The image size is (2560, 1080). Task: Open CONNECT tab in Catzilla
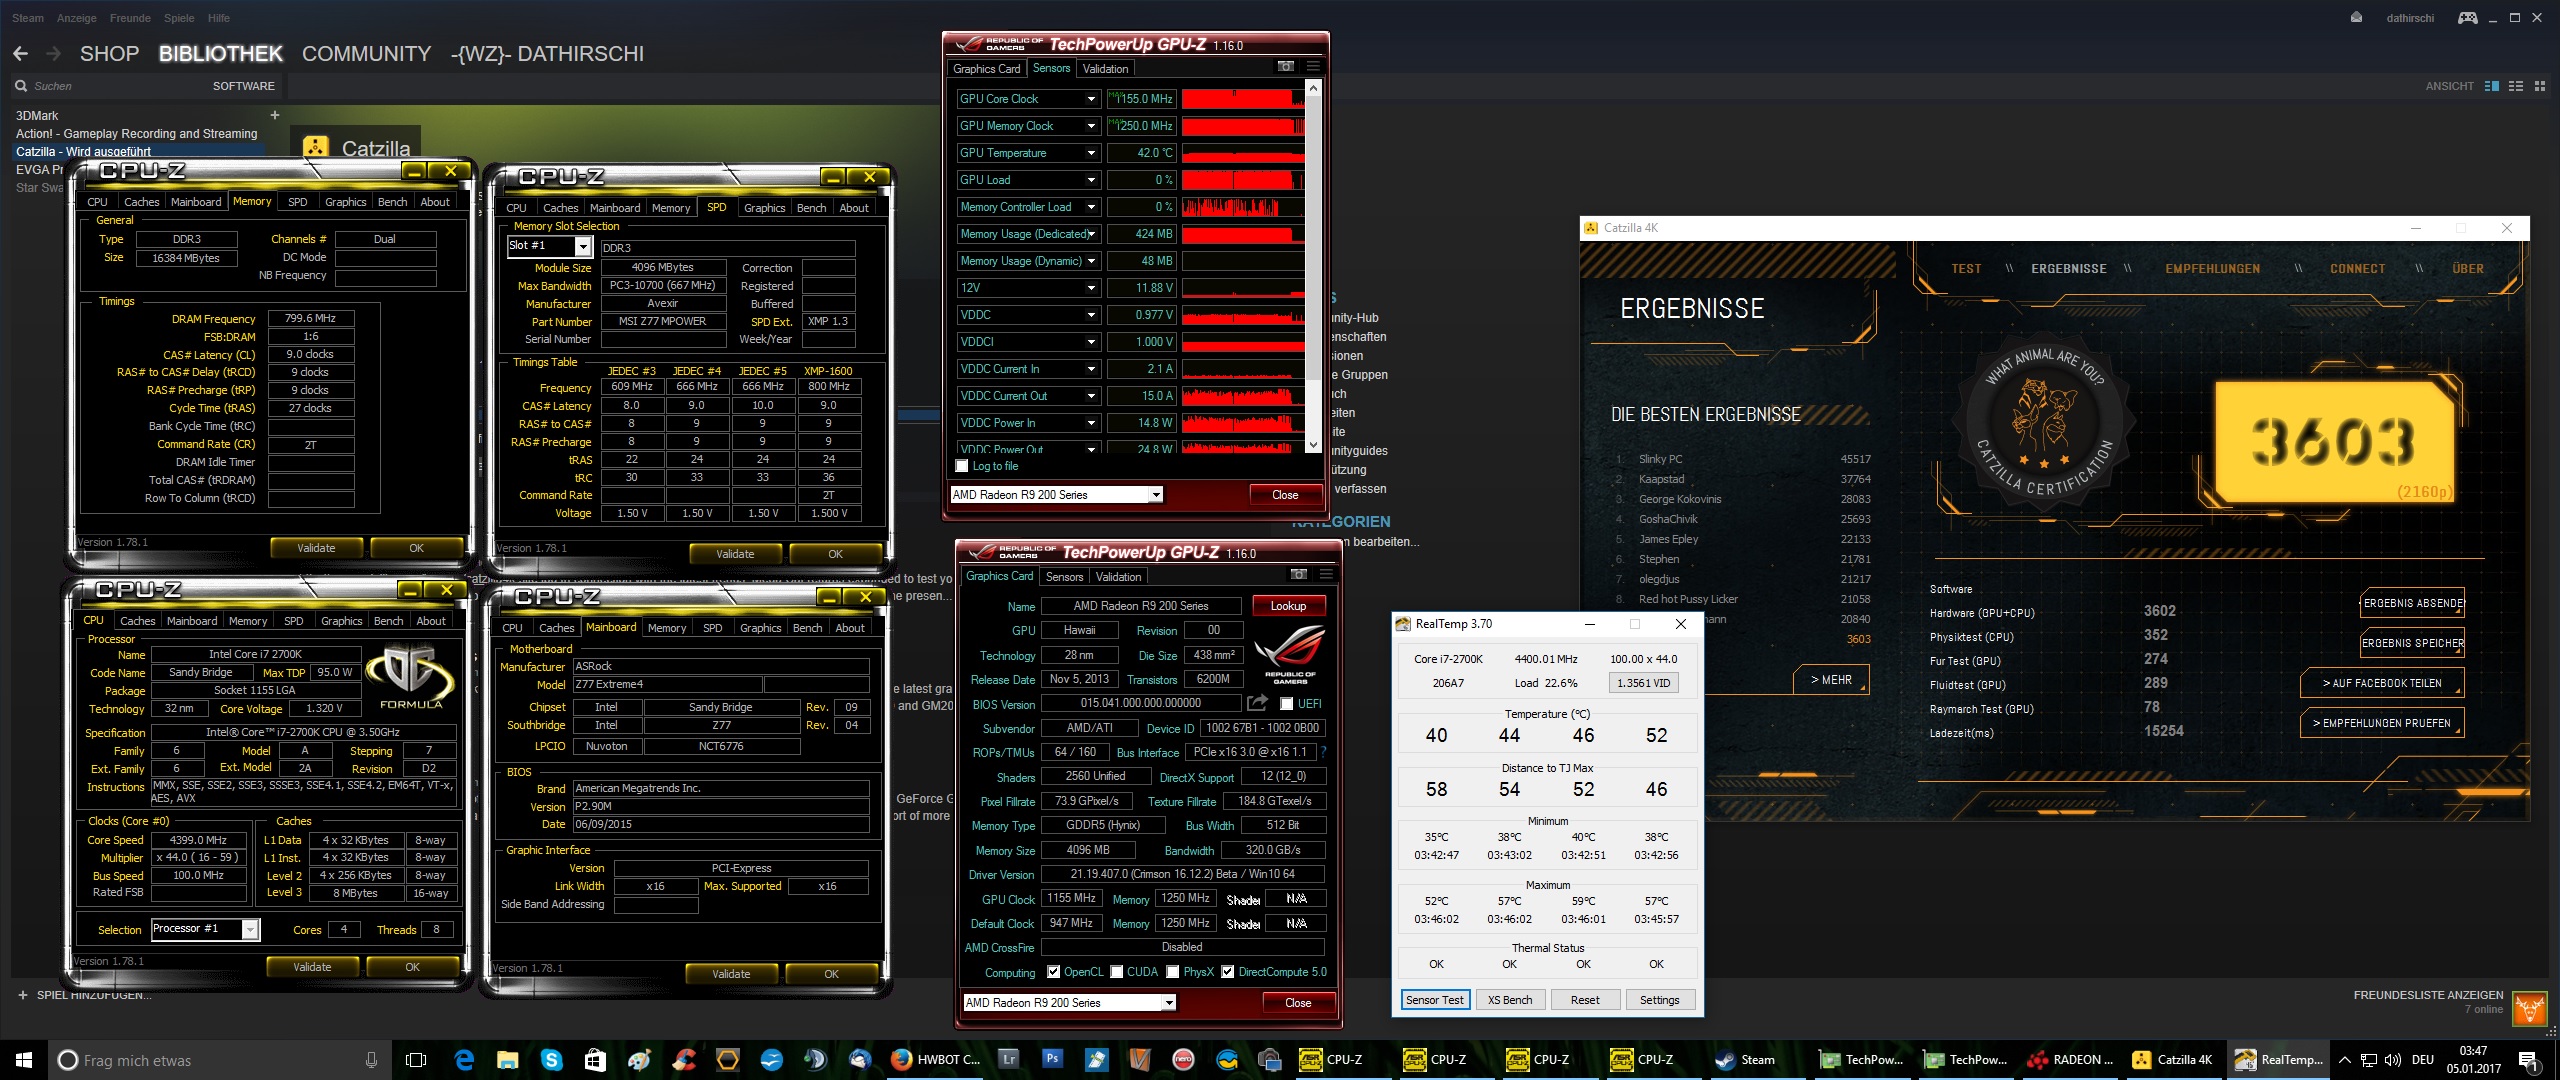point(2357,269)
